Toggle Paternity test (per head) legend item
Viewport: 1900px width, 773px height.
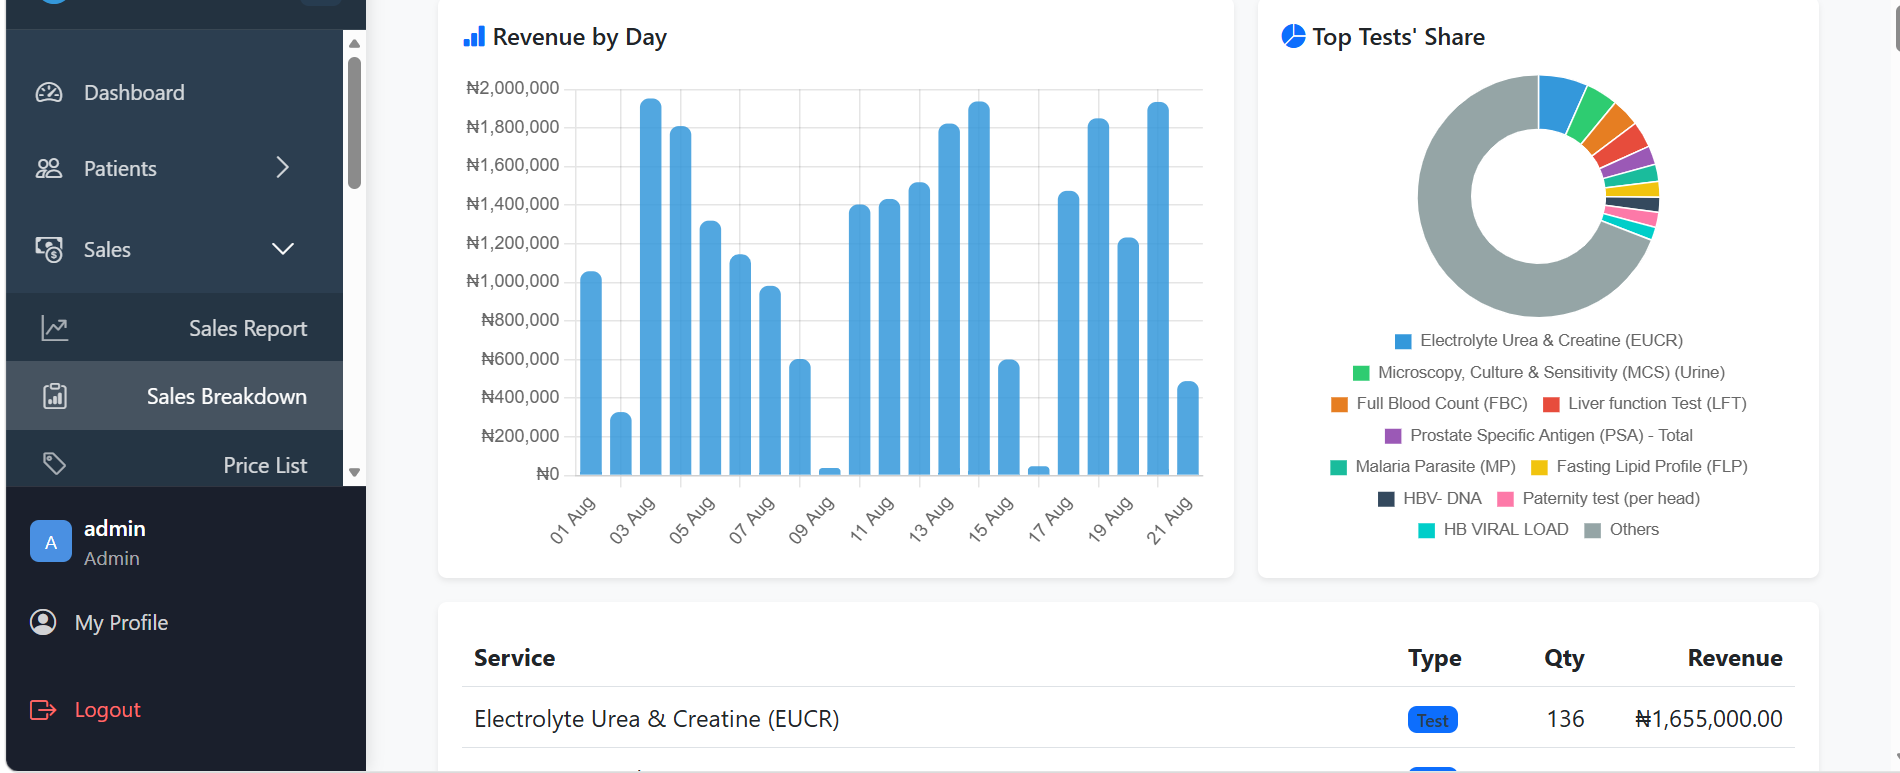pos(1598,499)
